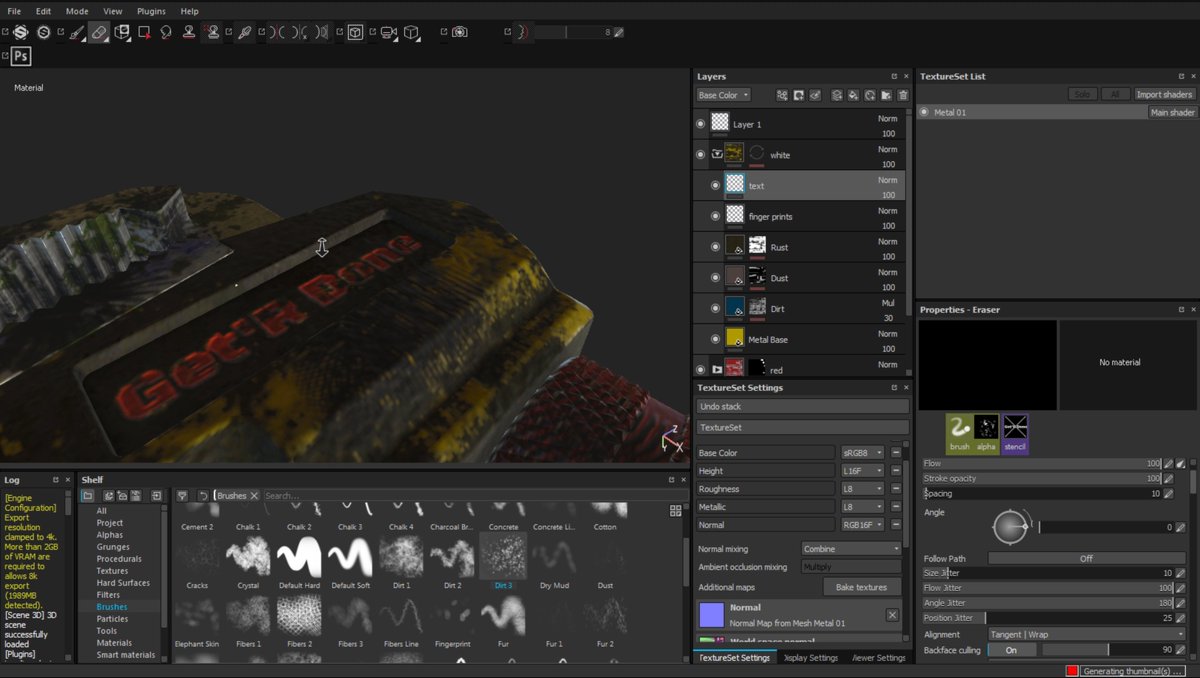Select the Paint brush tool
This screenshot has height=678, width=1200.
[x=76, y=32]
